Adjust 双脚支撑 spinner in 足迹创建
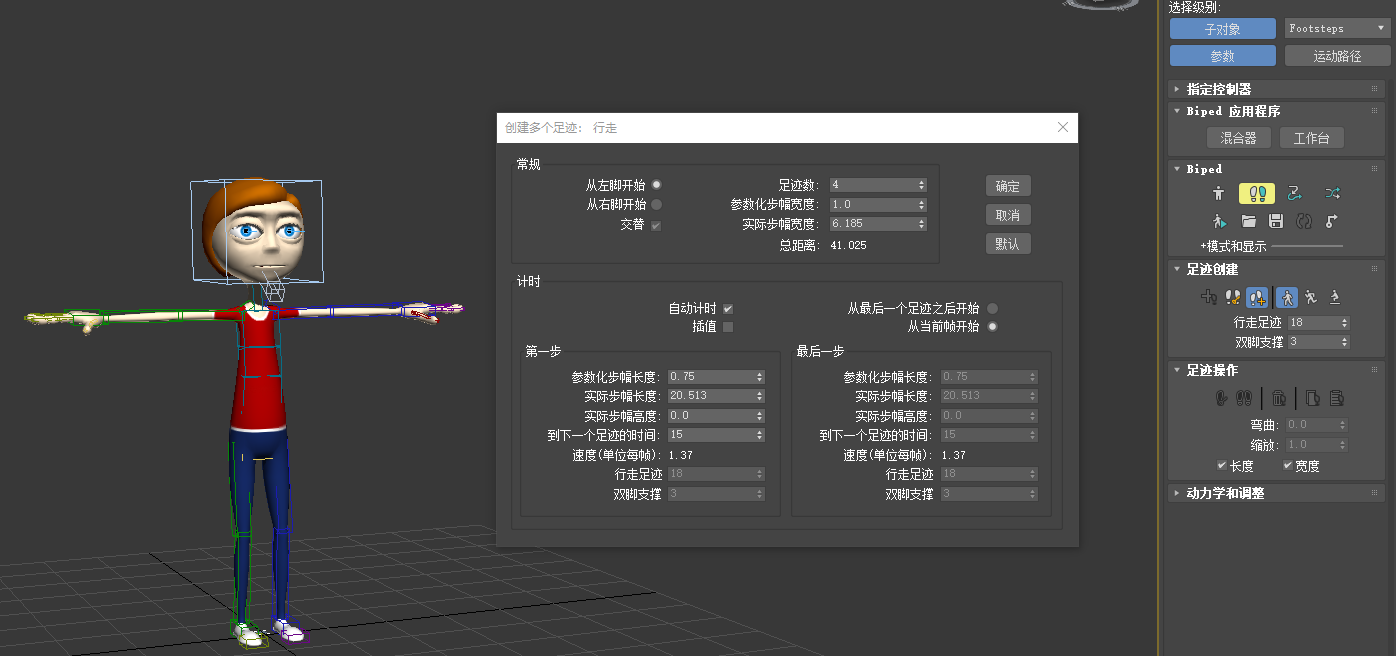 pos(1344,342)
